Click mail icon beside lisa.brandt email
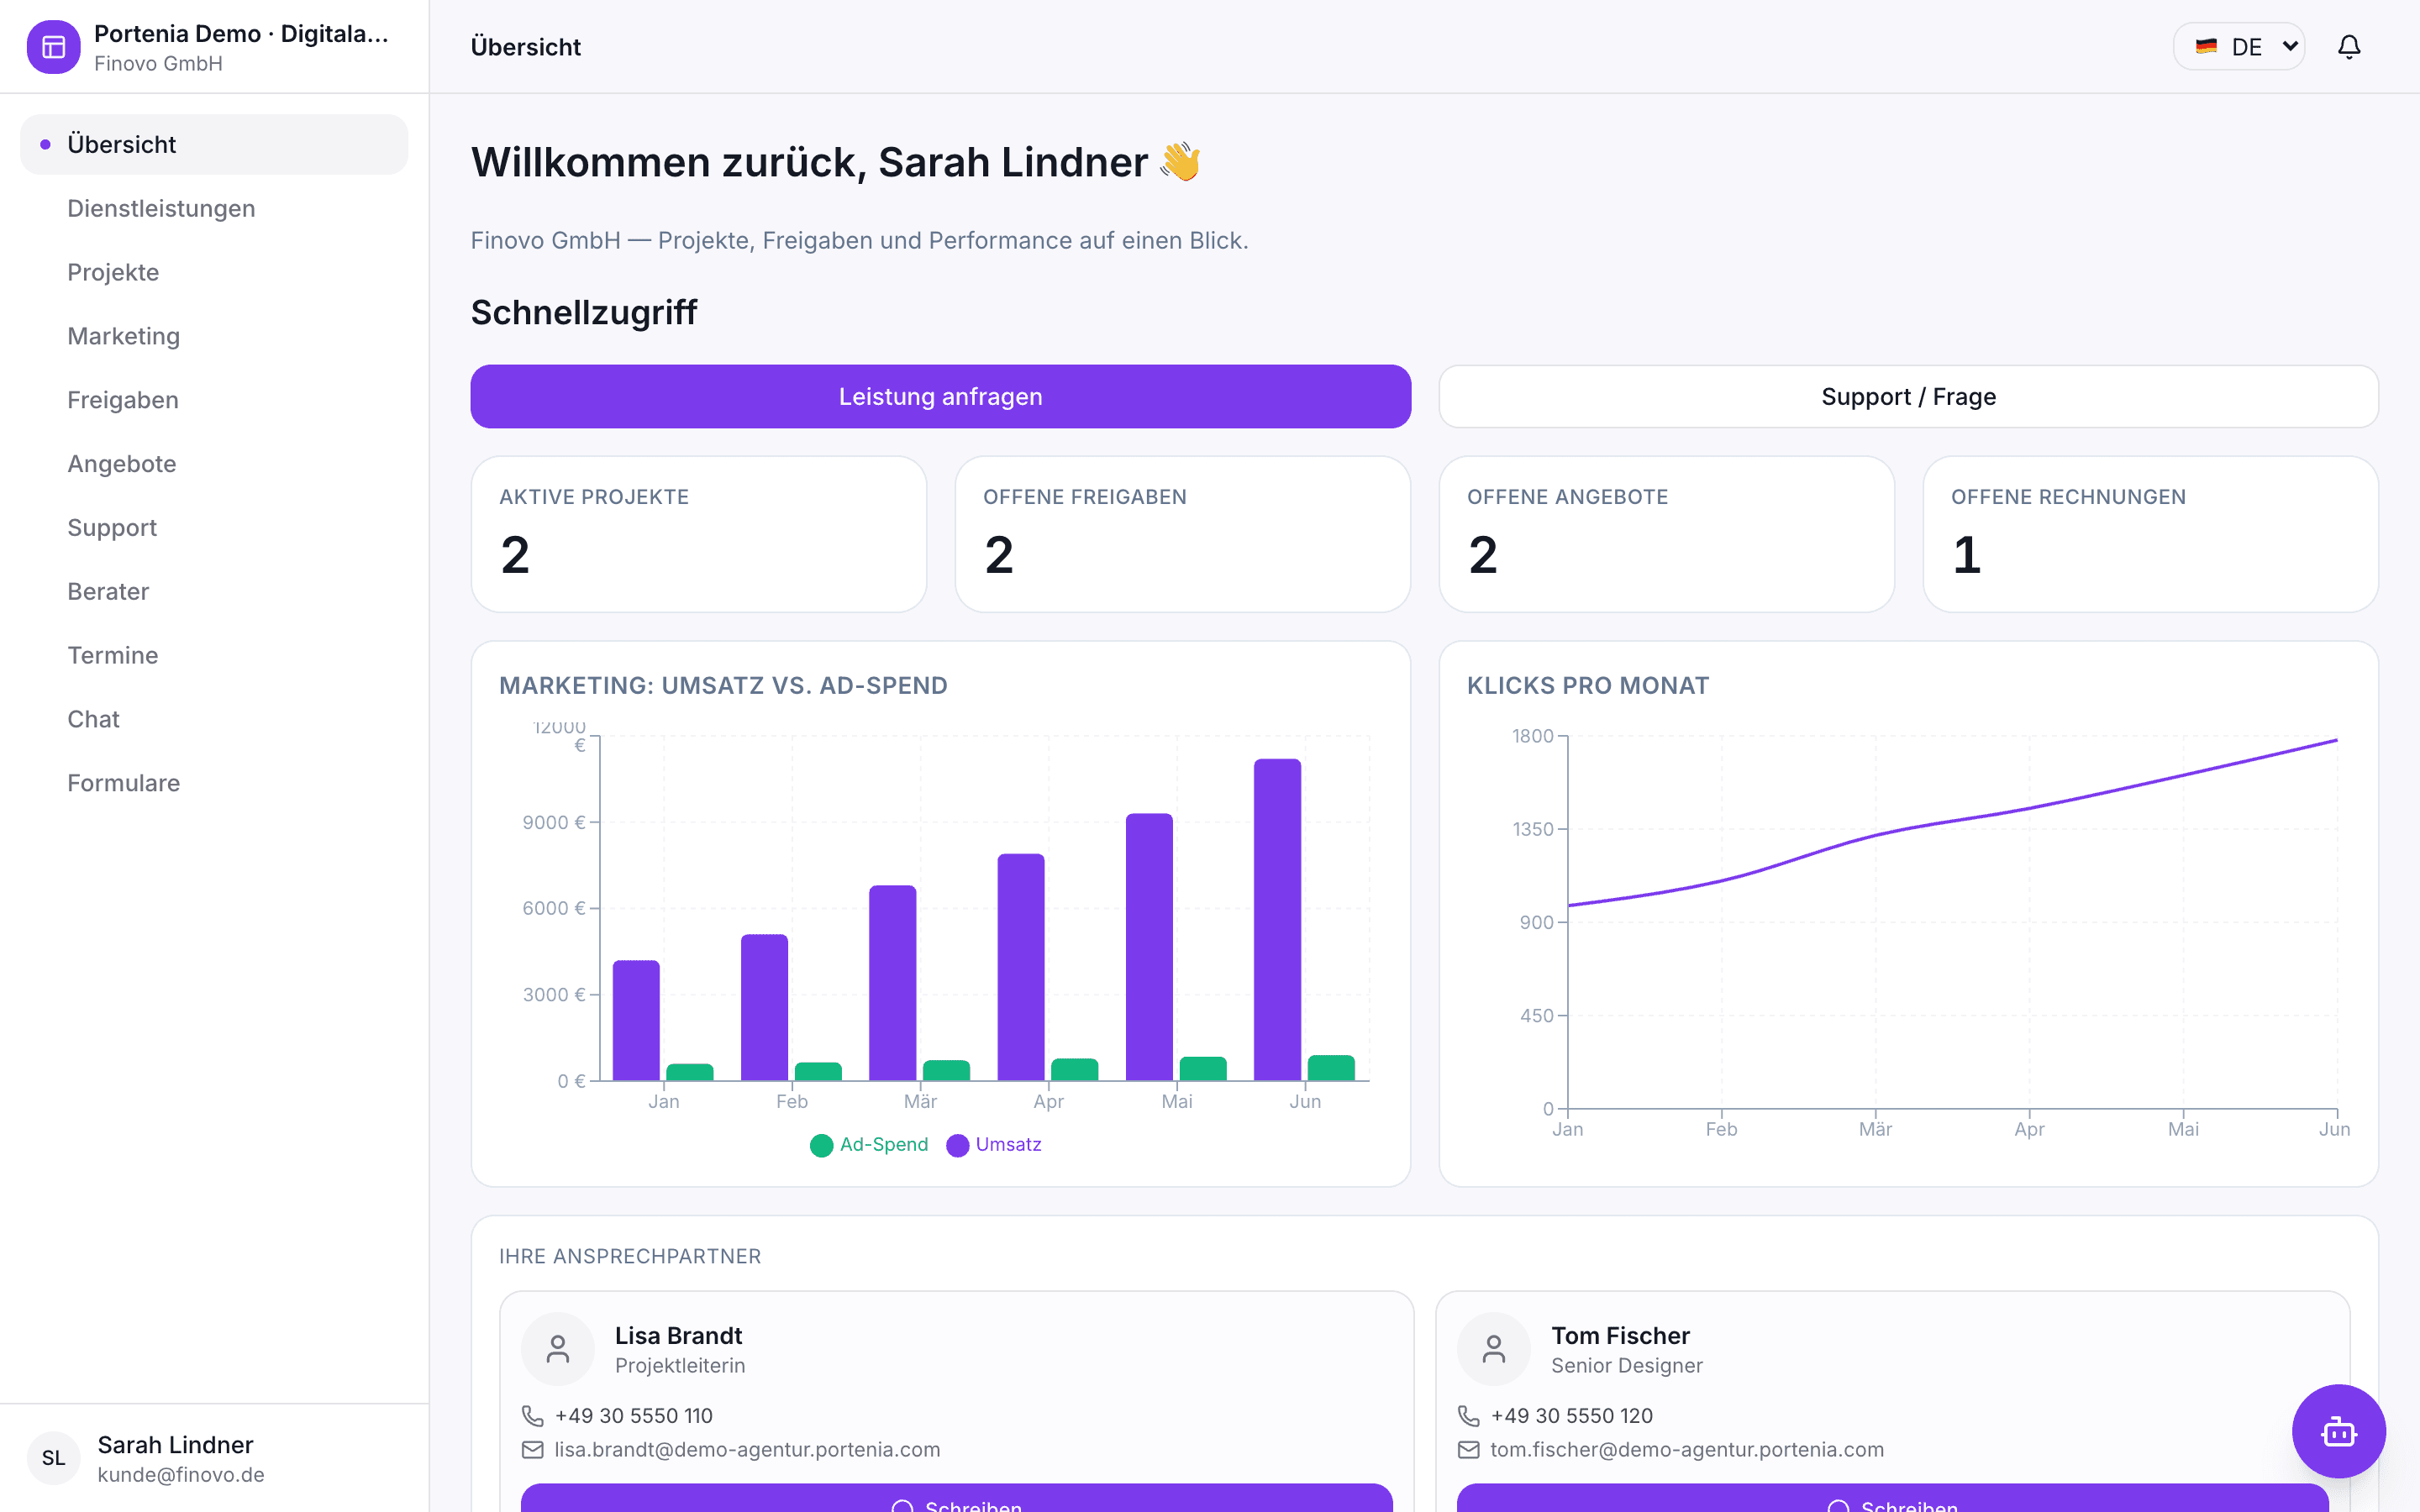Image resolution: width=2420 pixels, height=1512 pixels. (533, 1449)
